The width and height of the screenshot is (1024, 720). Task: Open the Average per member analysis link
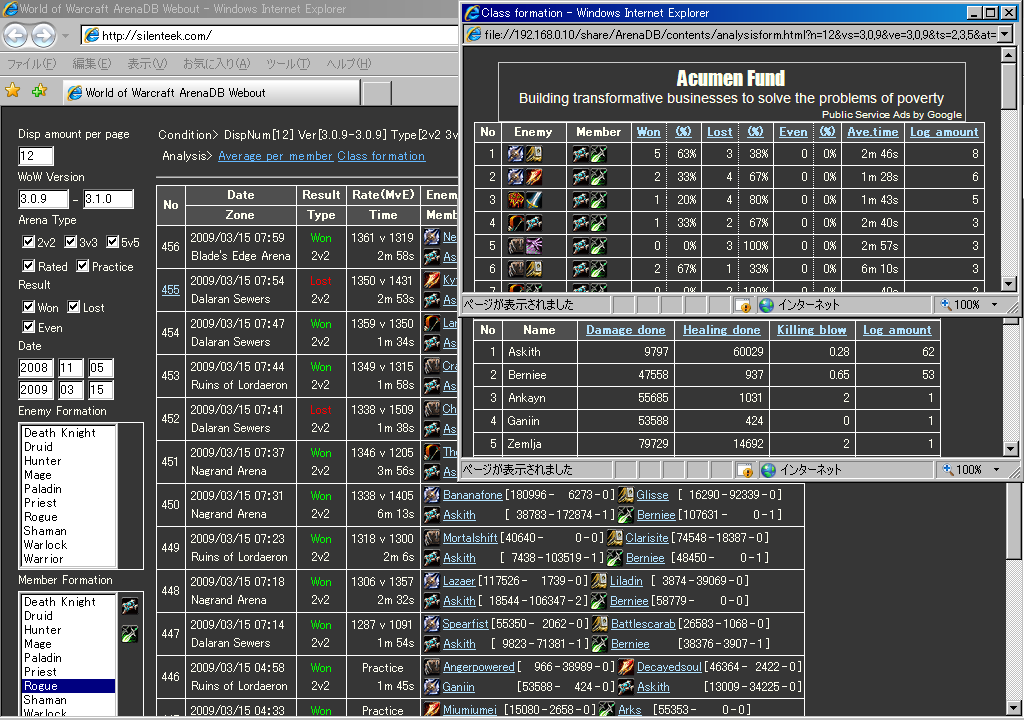click(276, 155)
